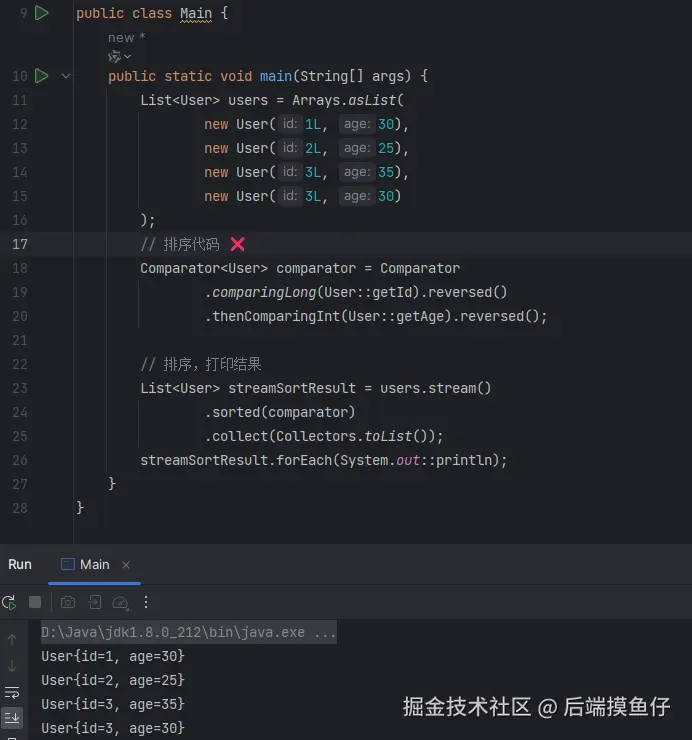Click the attach/exit console icon
692x740 pixels.
point(94,602)
